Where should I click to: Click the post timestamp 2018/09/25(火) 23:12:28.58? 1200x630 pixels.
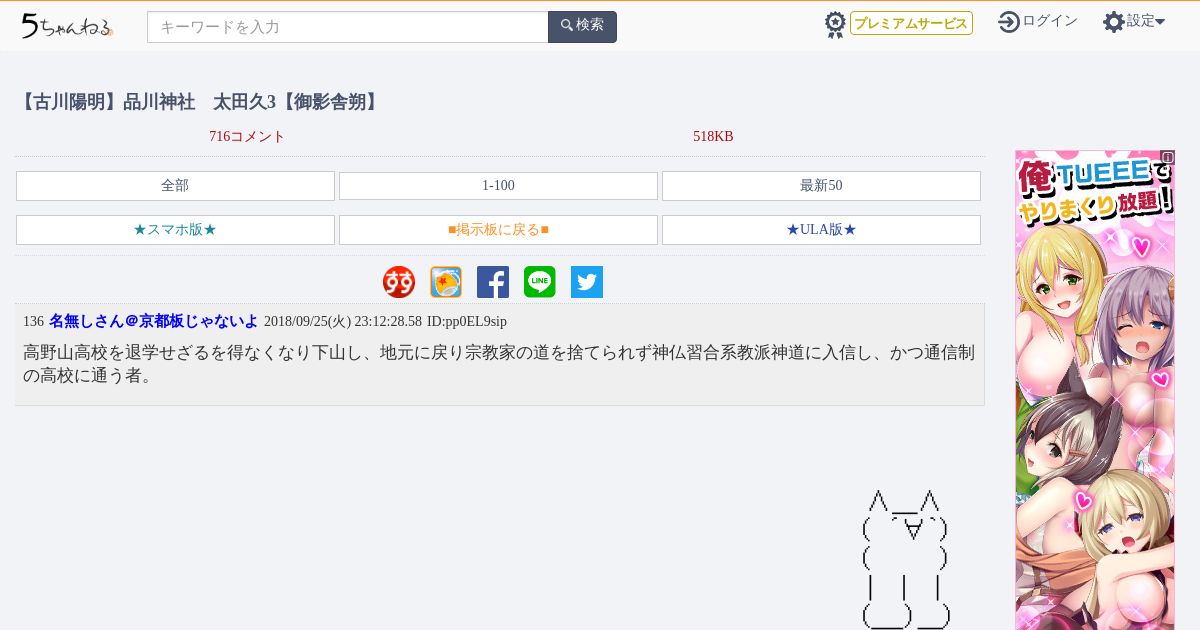coord(343,322)
